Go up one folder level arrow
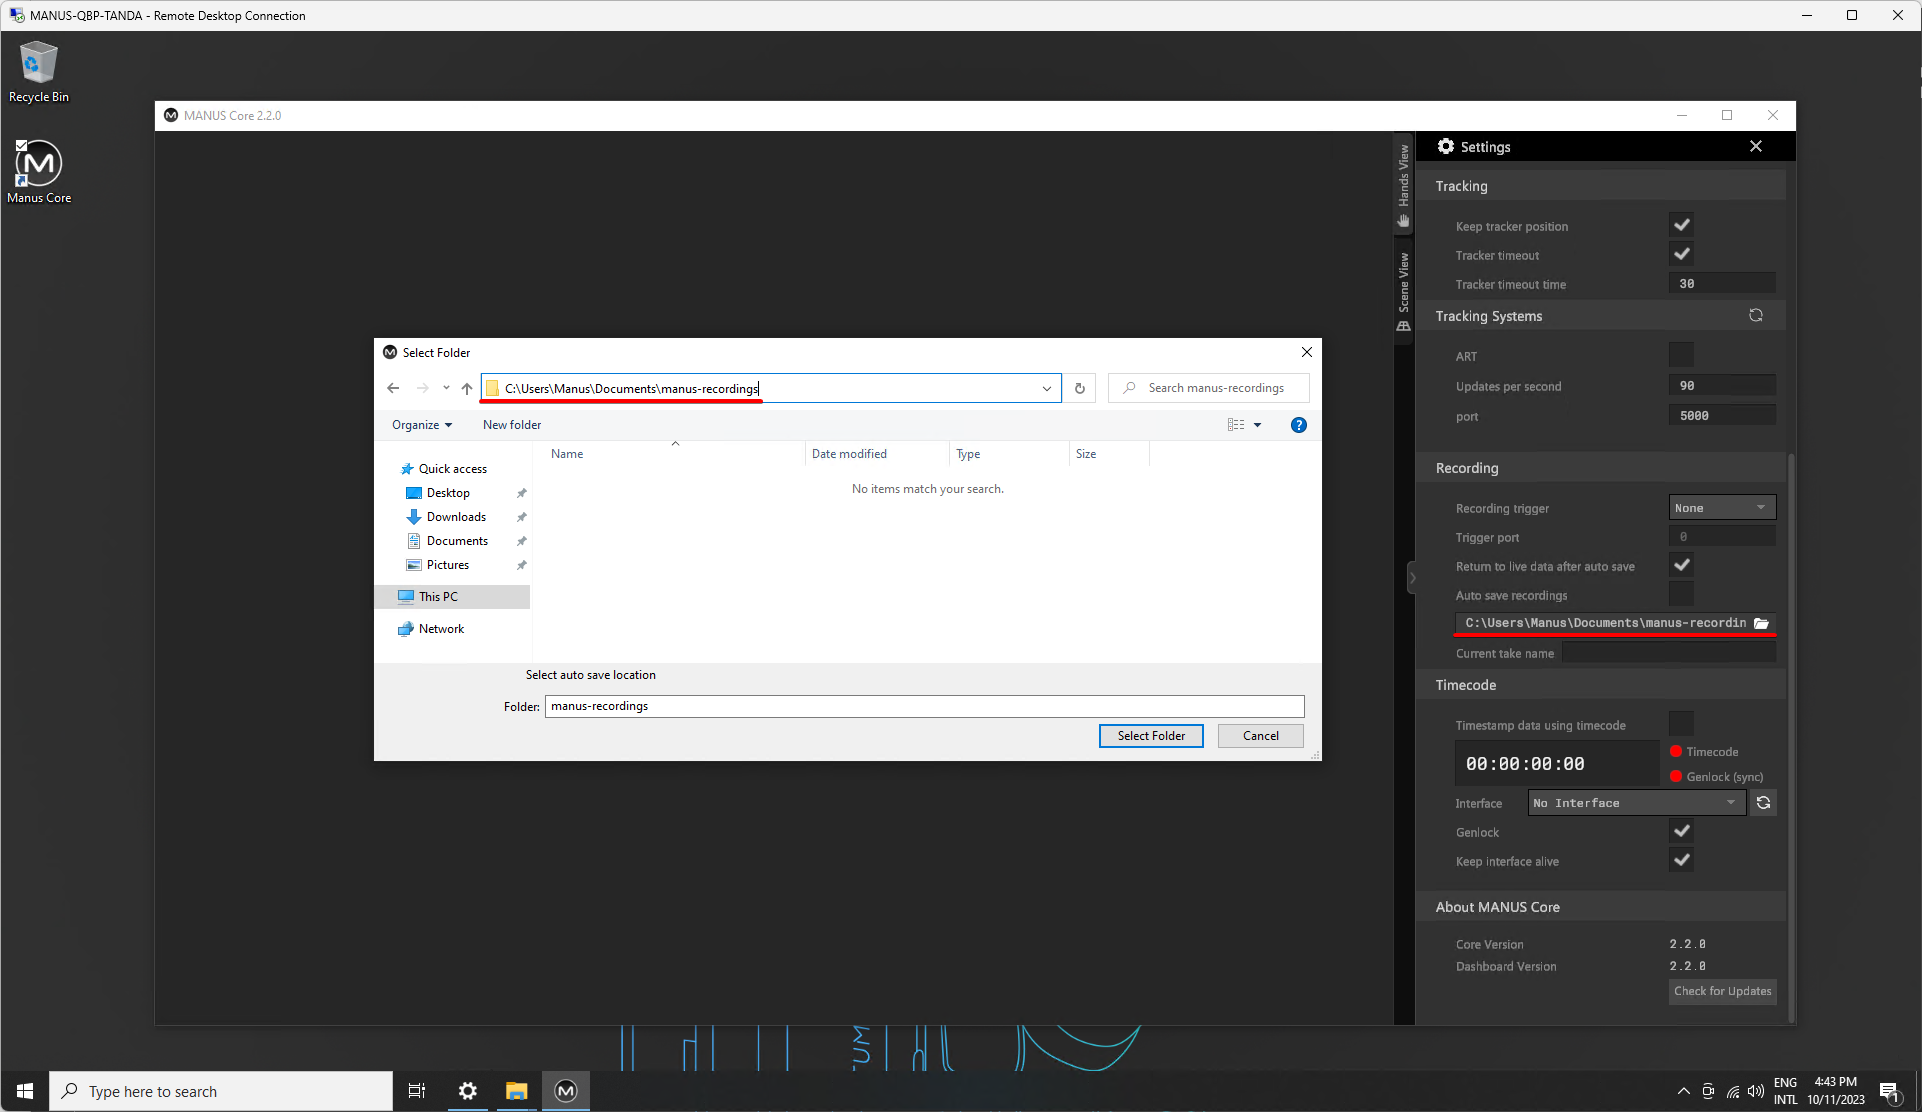 click(x=467, y=388)
